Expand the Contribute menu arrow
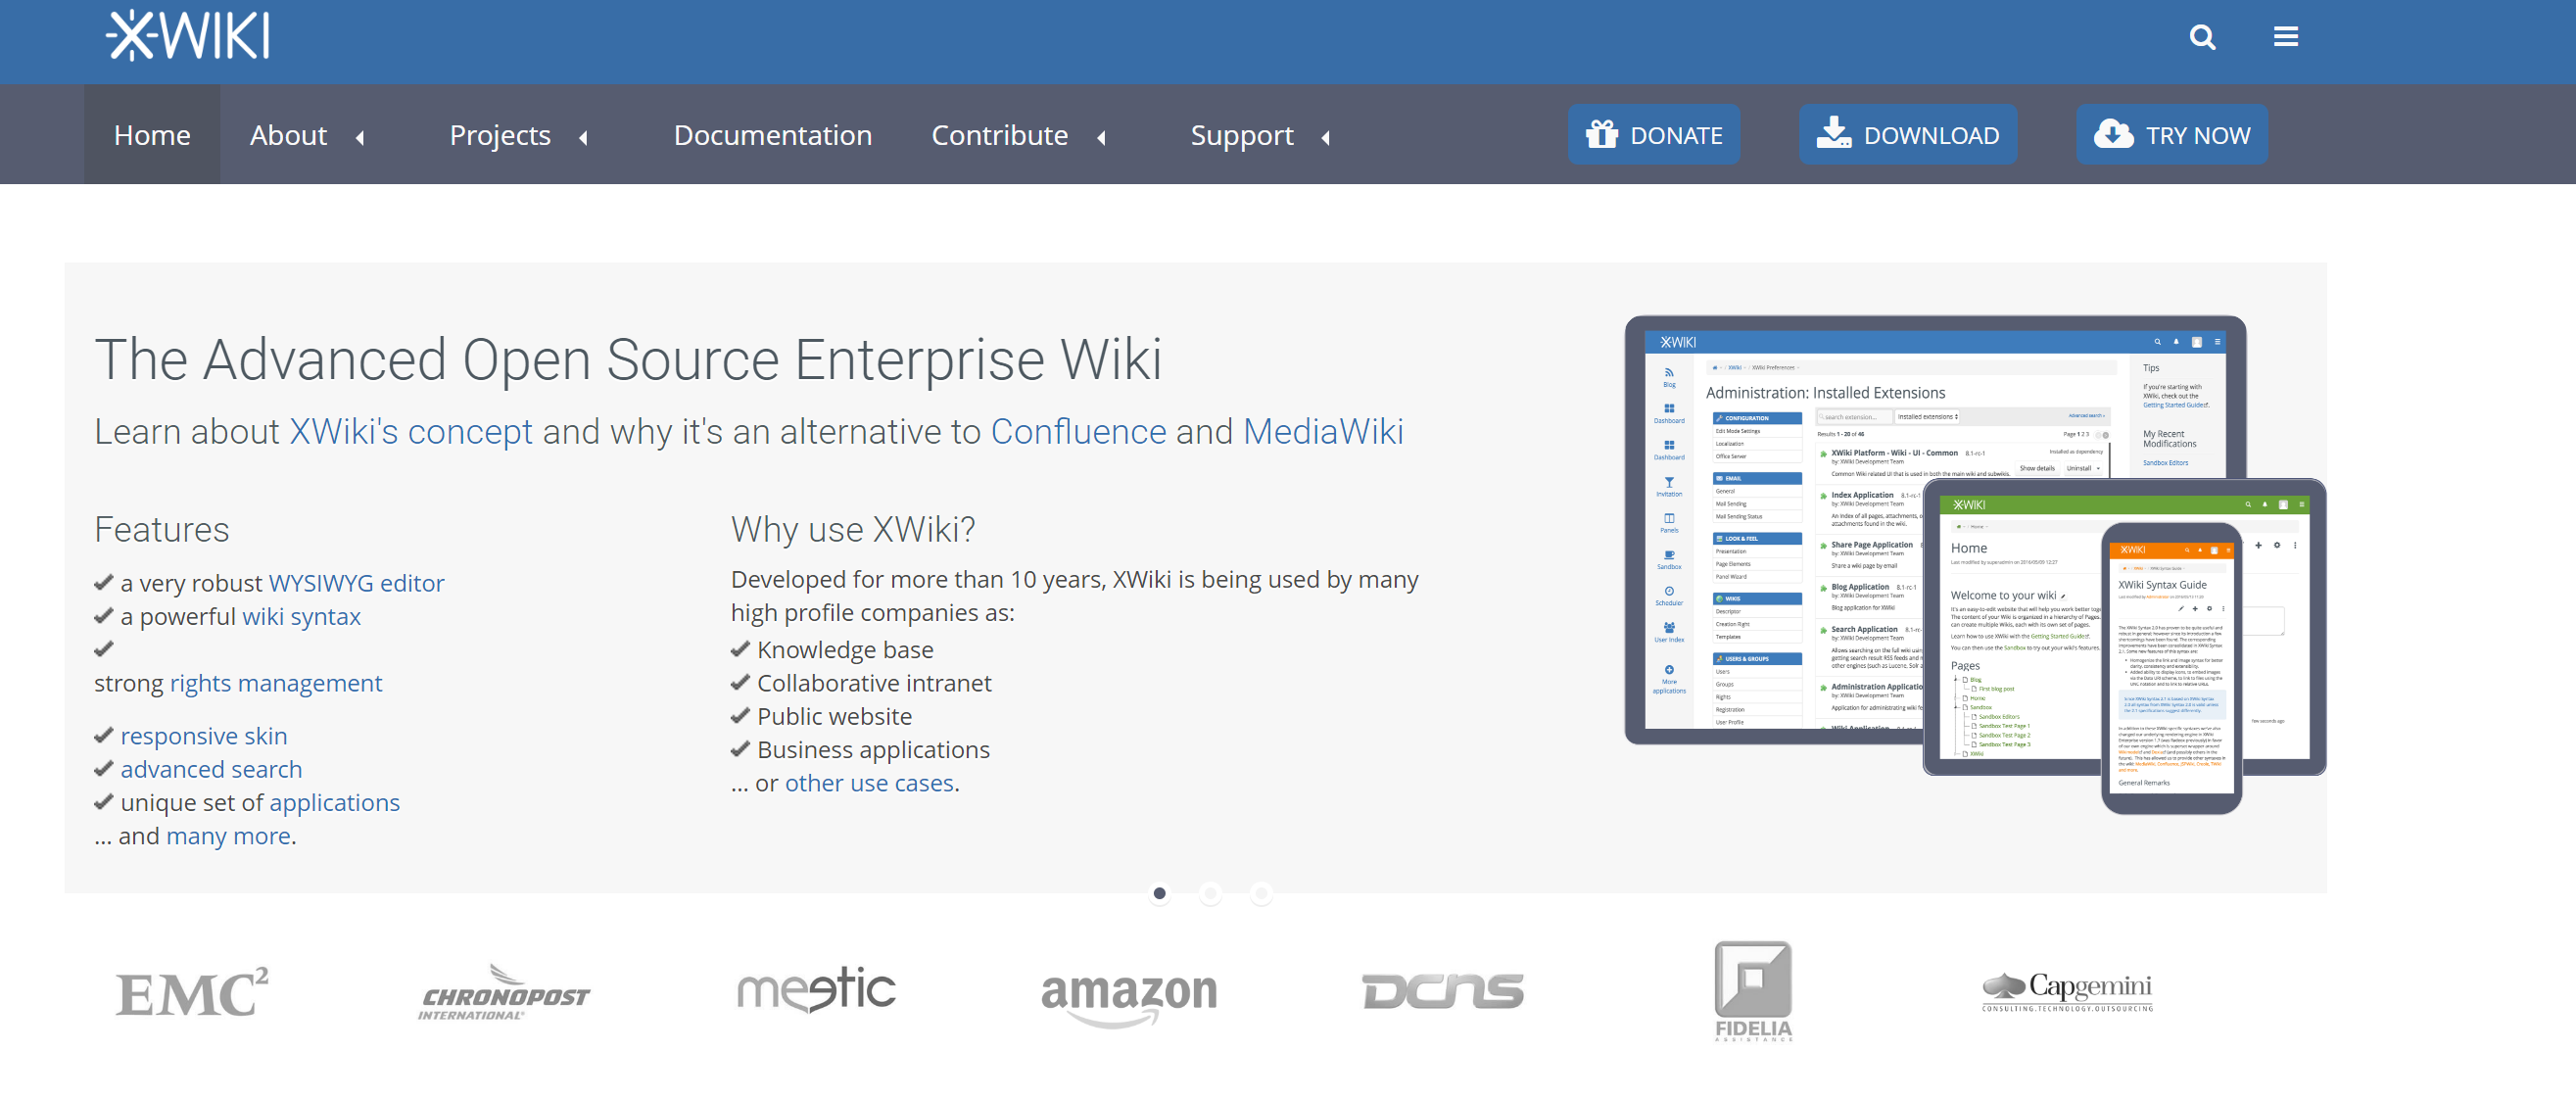2576x1100 pixels. [1101, 137]
